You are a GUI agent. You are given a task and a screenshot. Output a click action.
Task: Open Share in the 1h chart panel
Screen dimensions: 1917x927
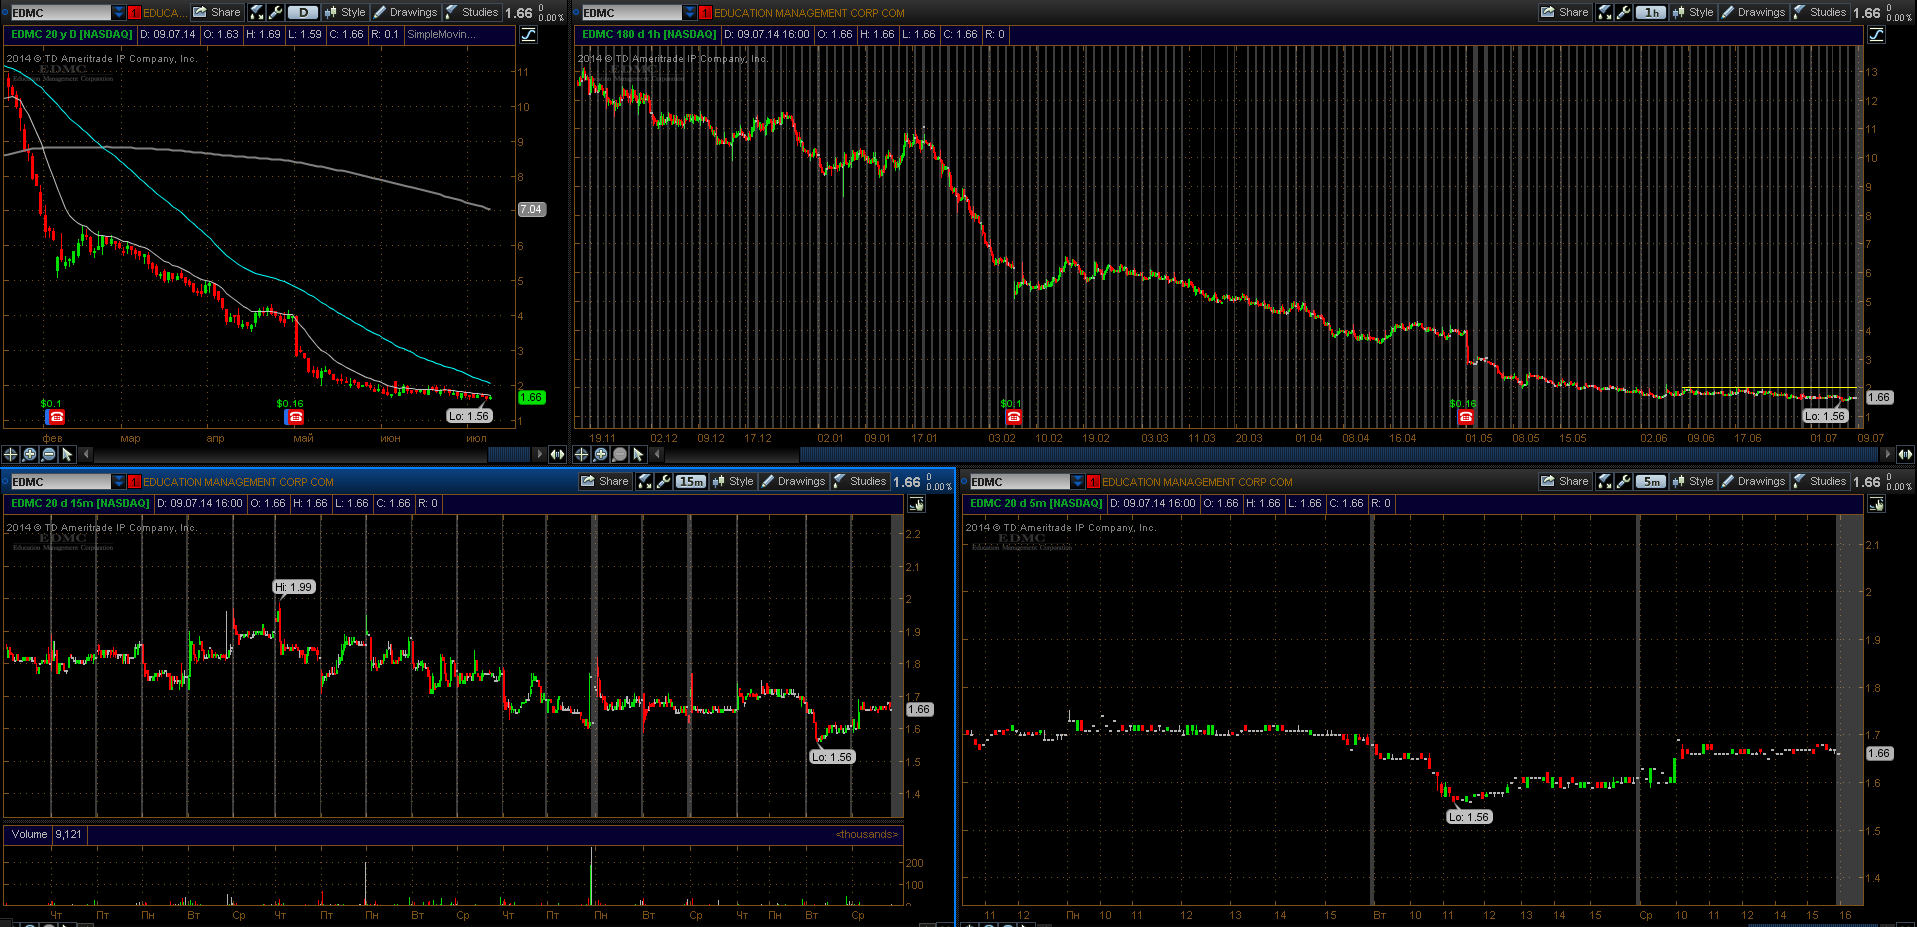click(x=1565, y=12)
